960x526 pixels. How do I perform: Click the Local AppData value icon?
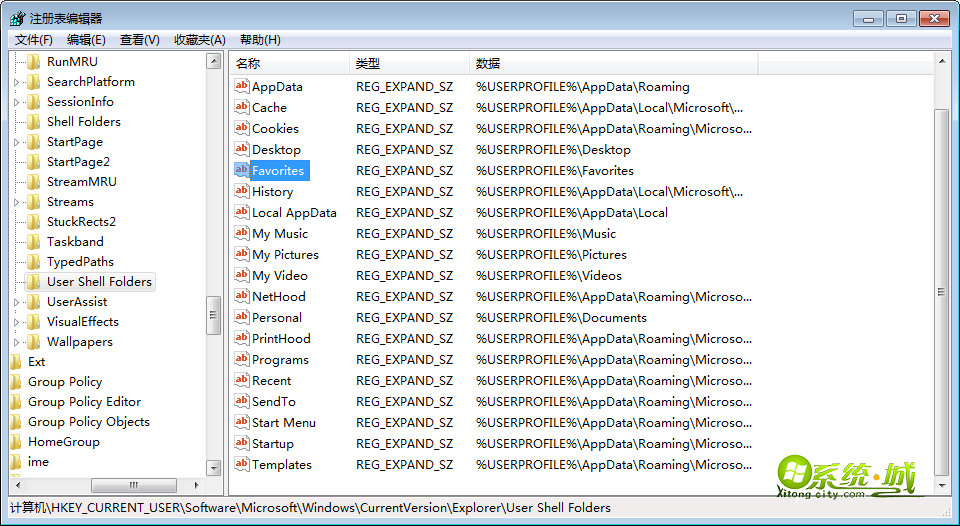pyautogui.click(x=242, y=212)
